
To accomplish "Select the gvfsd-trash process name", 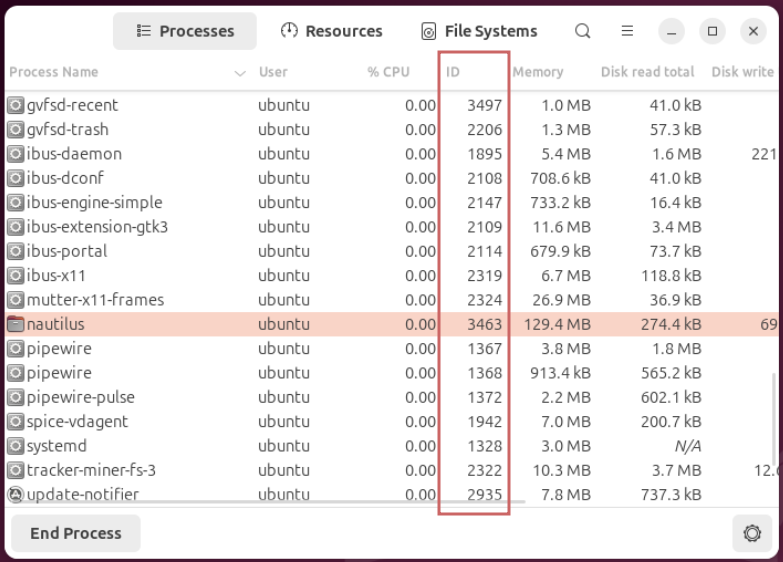I will point(67,129).
